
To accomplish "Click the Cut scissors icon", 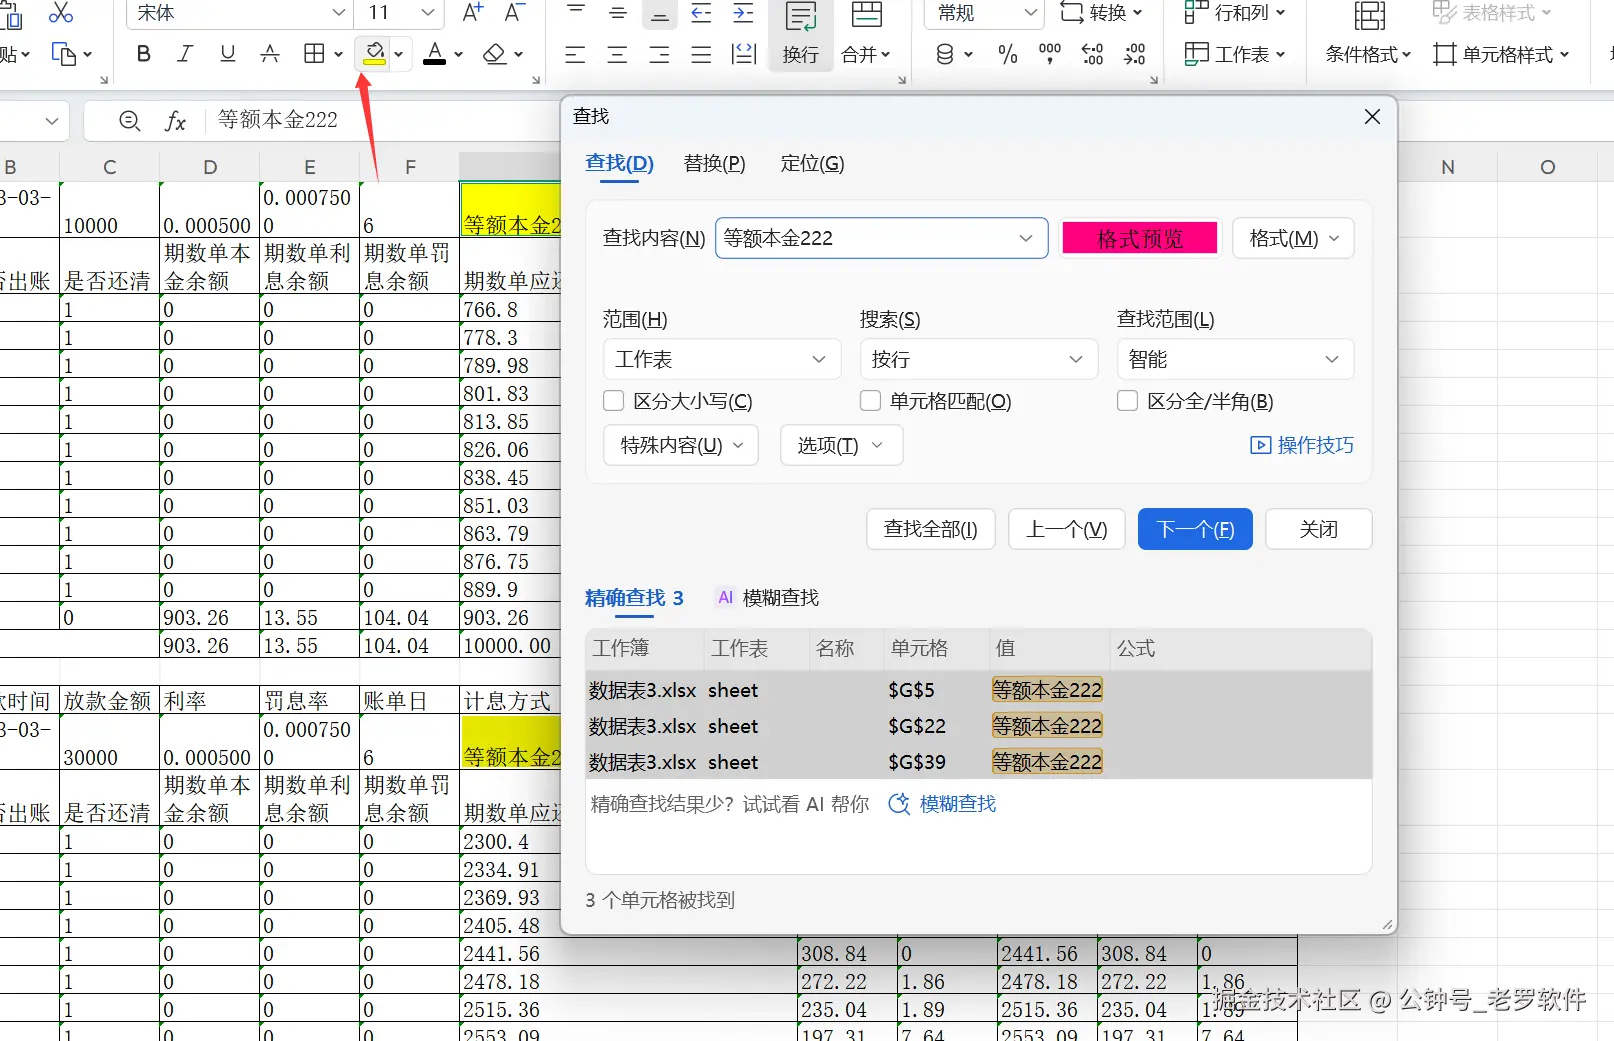I will pos(61,12).
